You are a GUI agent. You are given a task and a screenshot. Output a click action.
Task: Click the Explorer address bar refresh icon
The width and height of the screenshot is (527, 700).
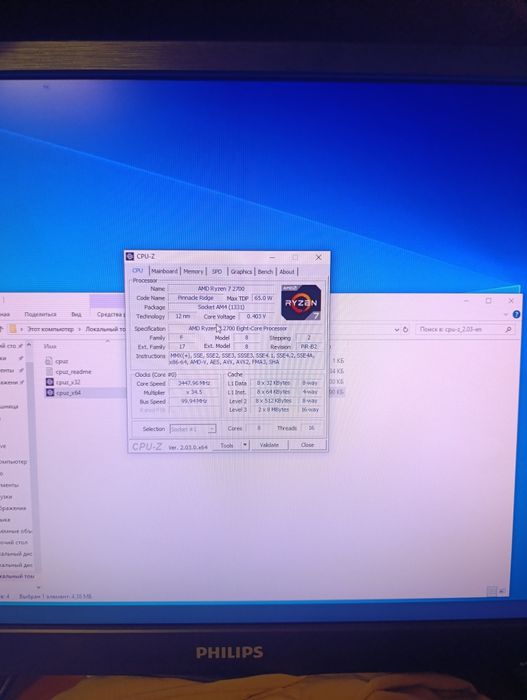(x=406, y=329)
